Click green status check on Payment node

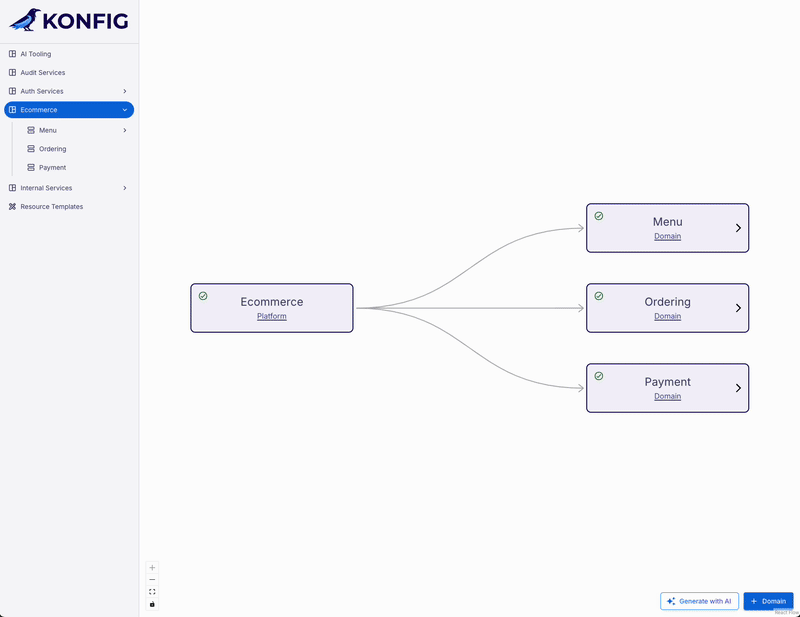coord(599,376)
